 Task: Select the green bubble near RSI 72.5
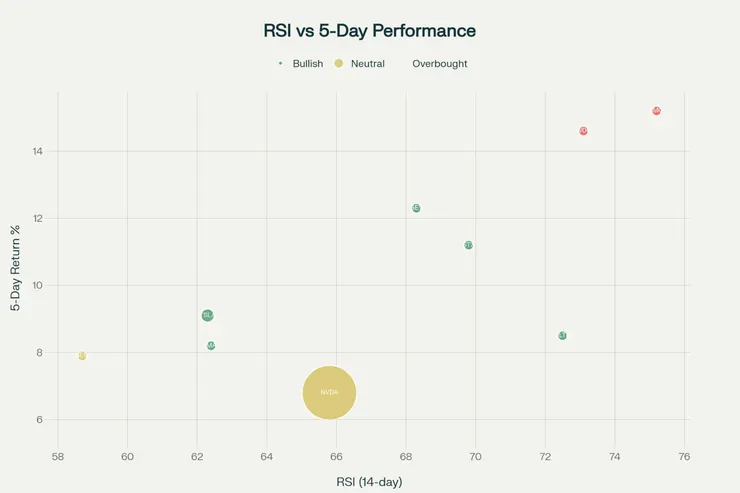[x=562, y=336]
